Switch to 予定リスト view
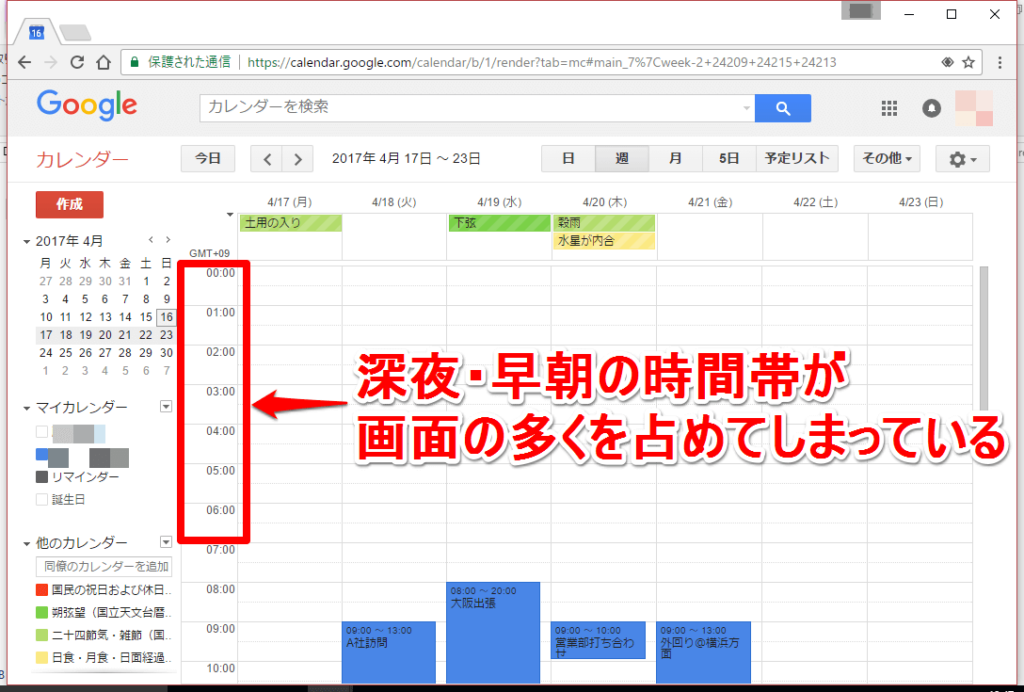Screen dimensions: 1024x692 [797, 159]
